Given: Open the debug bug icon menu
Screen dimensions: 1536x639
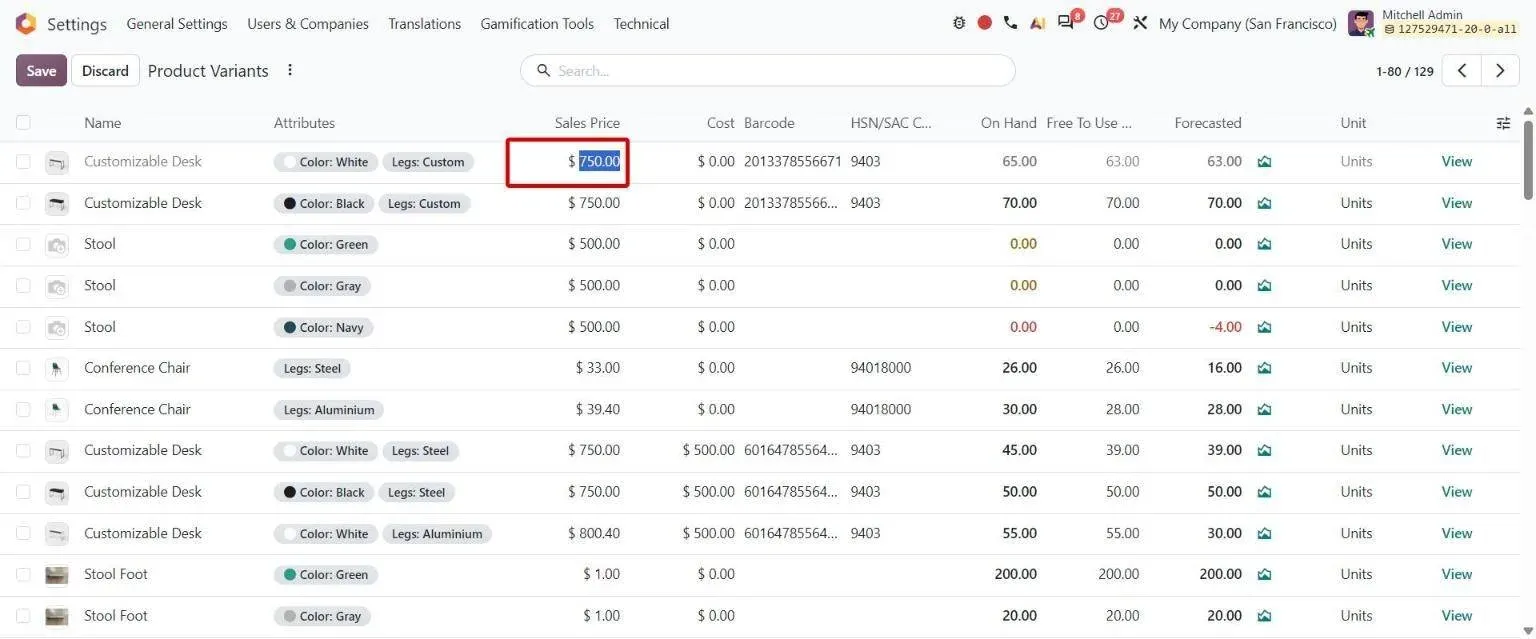Looking at the screenshot, I should 959,23.
